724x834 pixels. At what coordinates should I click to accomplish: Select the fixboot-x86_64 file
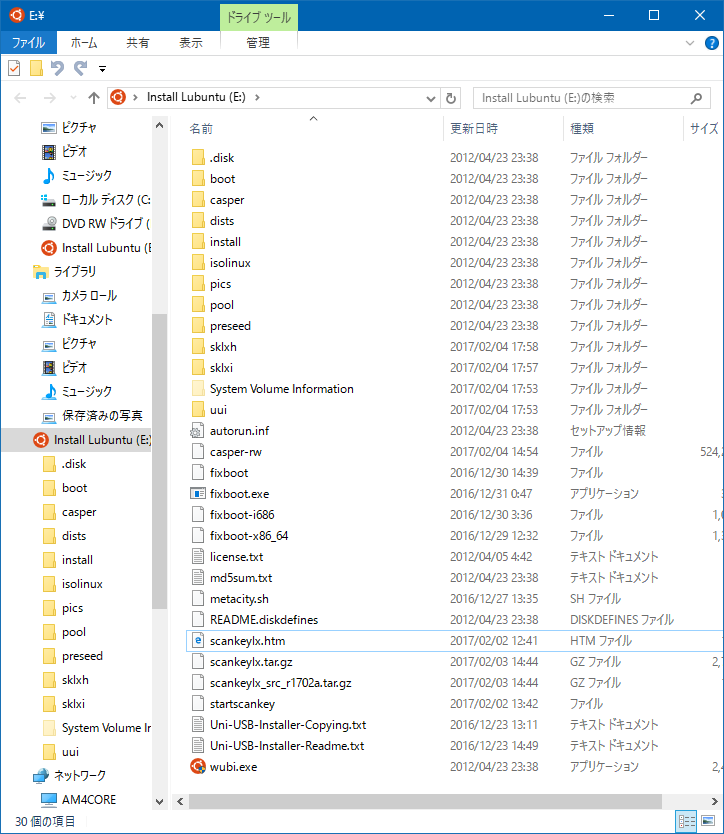[x=249, y=536]
